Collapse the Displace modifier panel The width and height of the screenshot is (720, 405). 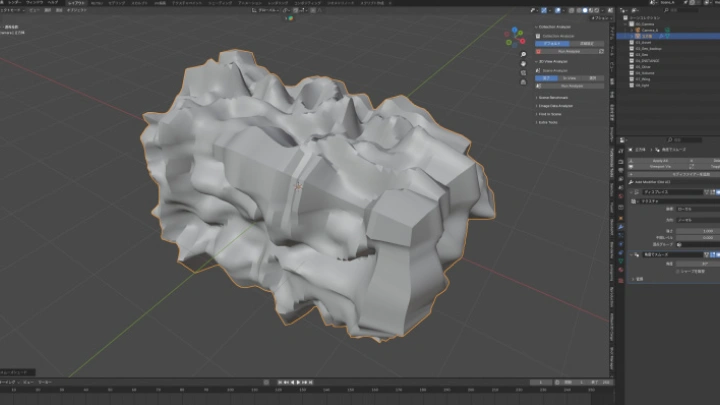631,192
